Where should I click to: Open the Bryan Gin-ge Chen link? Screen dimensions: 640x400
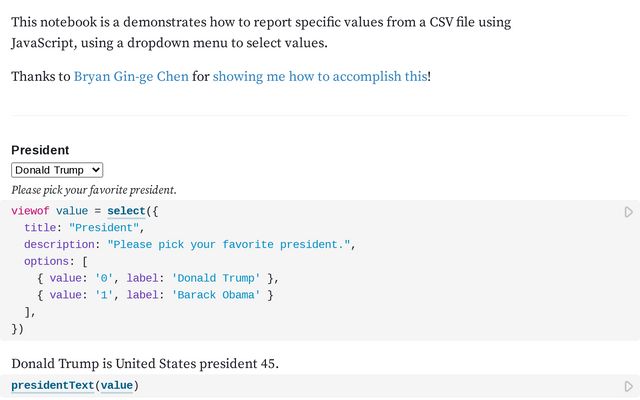131,76
